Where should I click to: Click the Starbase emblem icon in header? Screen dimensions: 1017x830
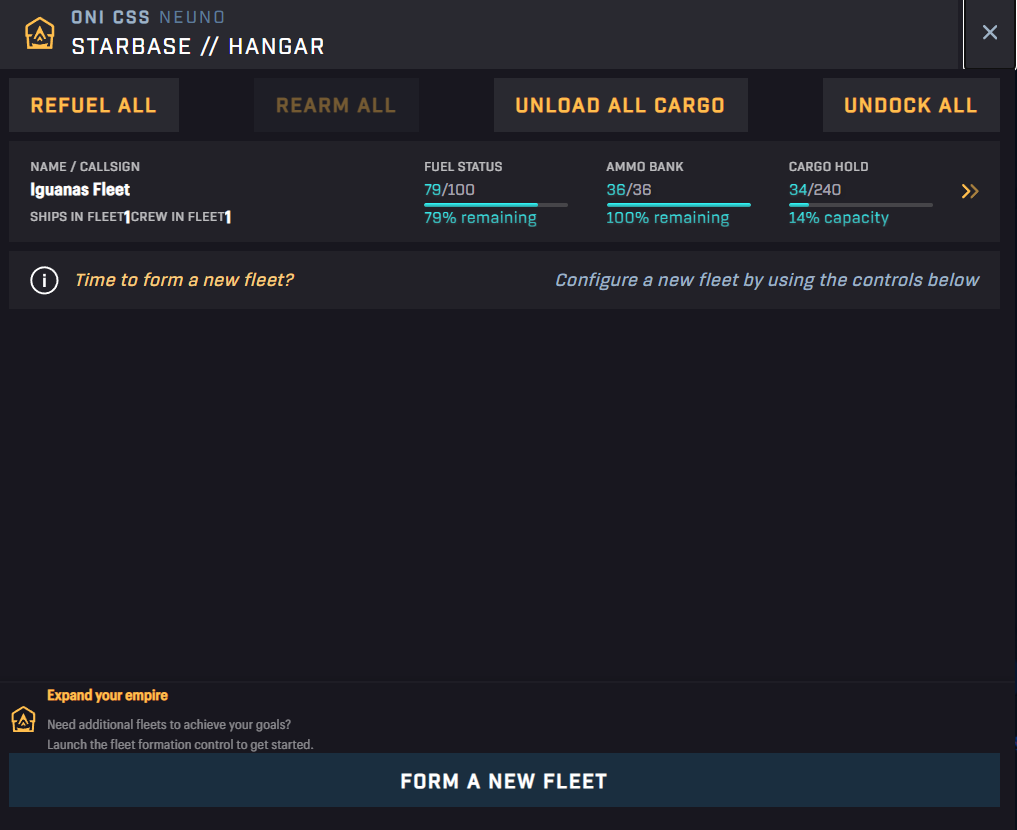point(40,33)
